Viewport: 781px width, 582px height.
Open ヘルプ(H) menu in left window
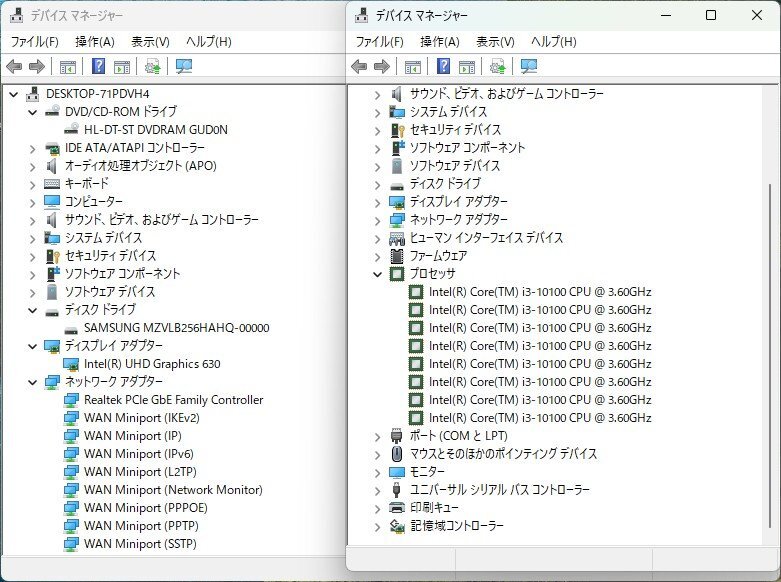point(208,41)
